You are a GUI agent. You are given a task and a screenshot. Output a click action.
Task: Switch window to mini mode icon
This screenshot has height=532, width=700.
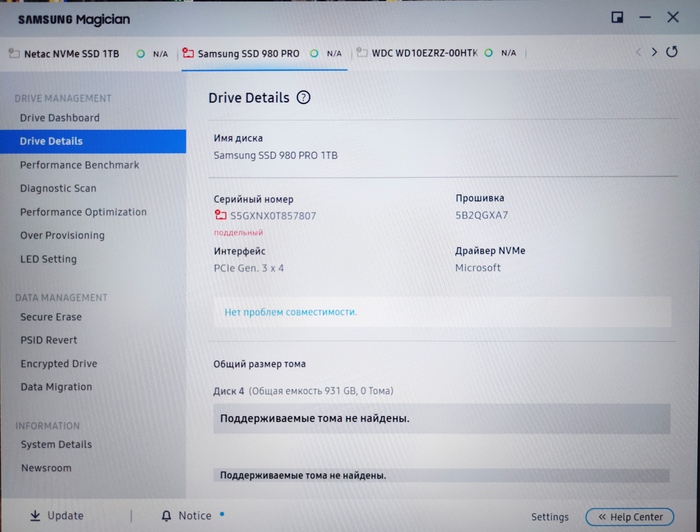pyautogui.click(x=617, y=17)
